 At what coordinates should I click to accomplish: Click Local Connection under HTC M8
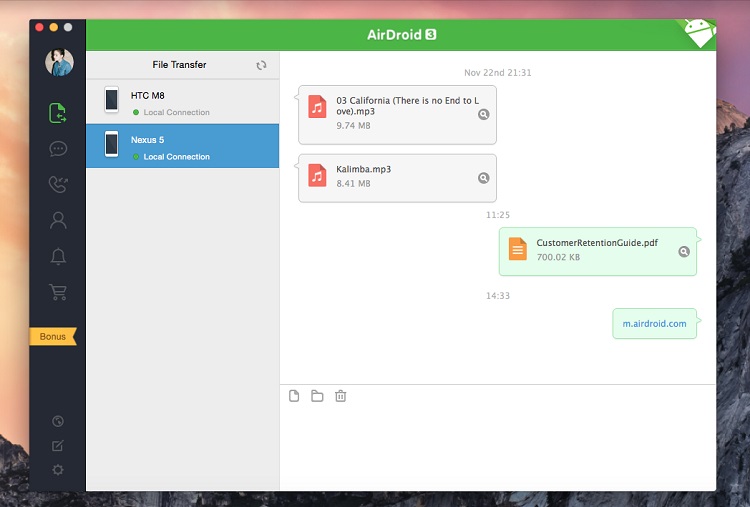tap(176, 112)
